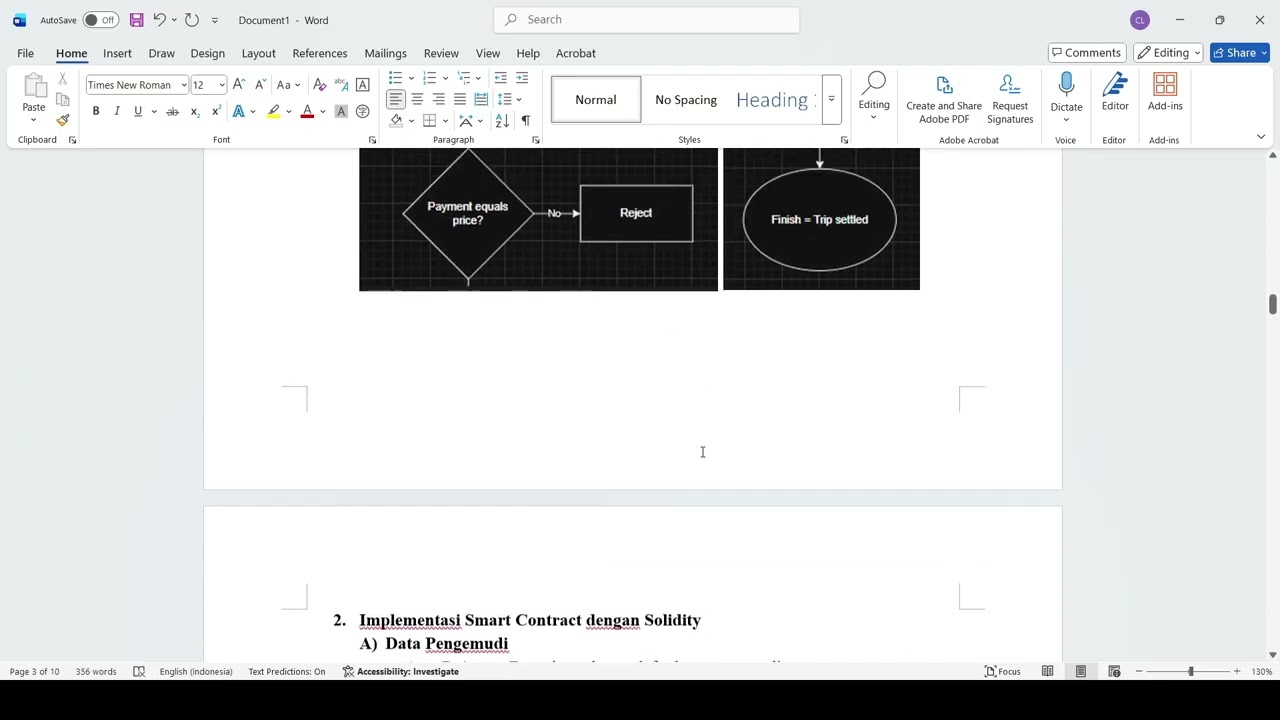Screen dimensions: 1280x720
Task: Expand the numbering list dropdown arrow
Action: pyautogui.click(x=445, y=78)
